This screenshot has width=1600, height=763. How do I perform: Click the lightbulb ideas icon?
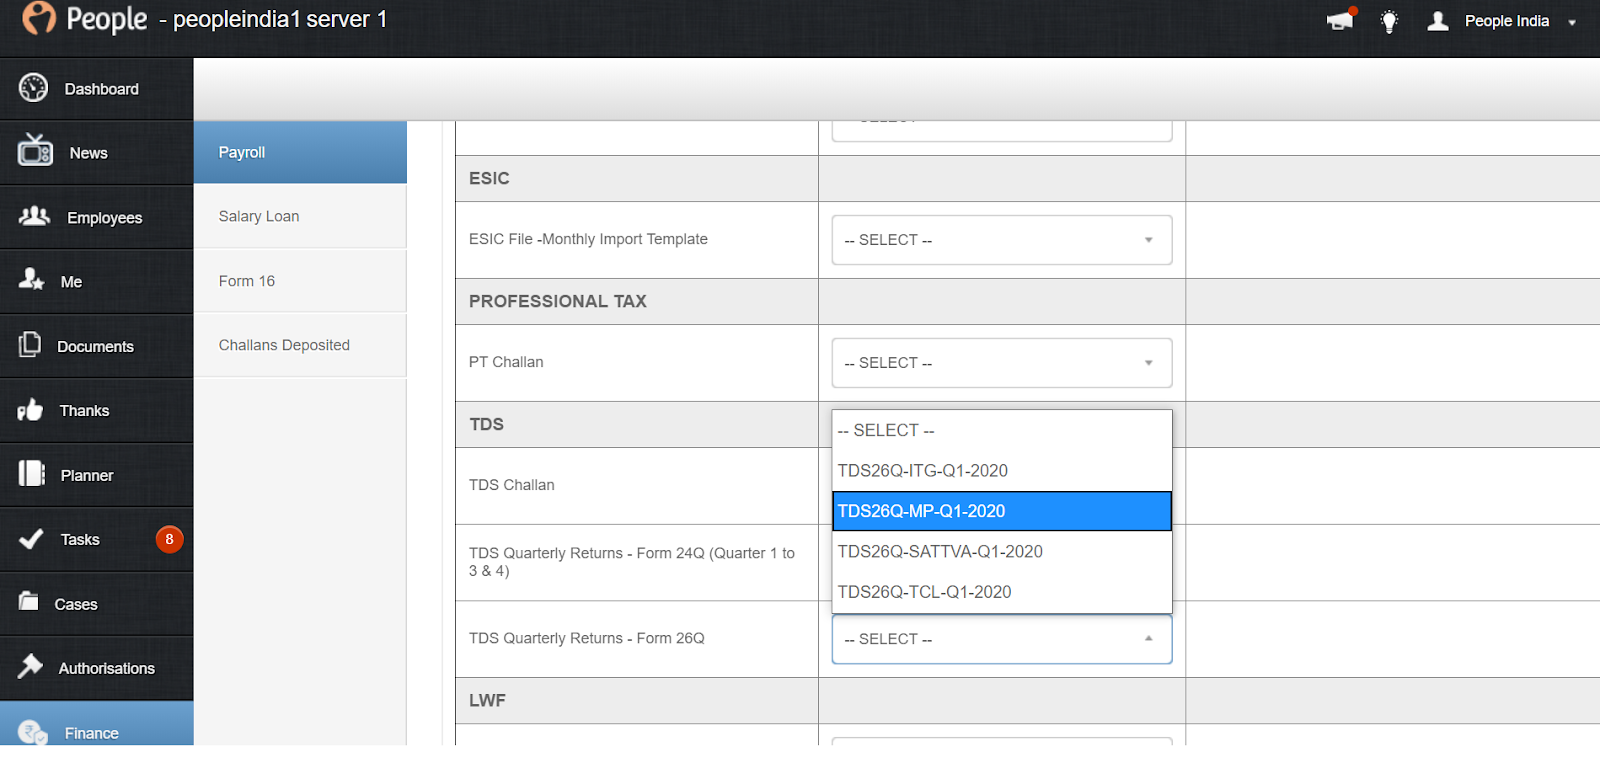[x=1389, y=21]
